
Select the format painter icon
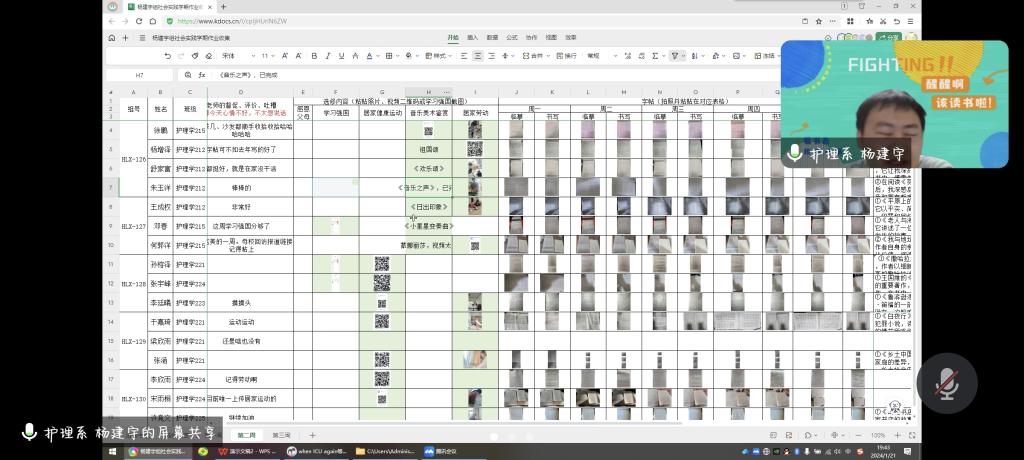tap(194, 56)
